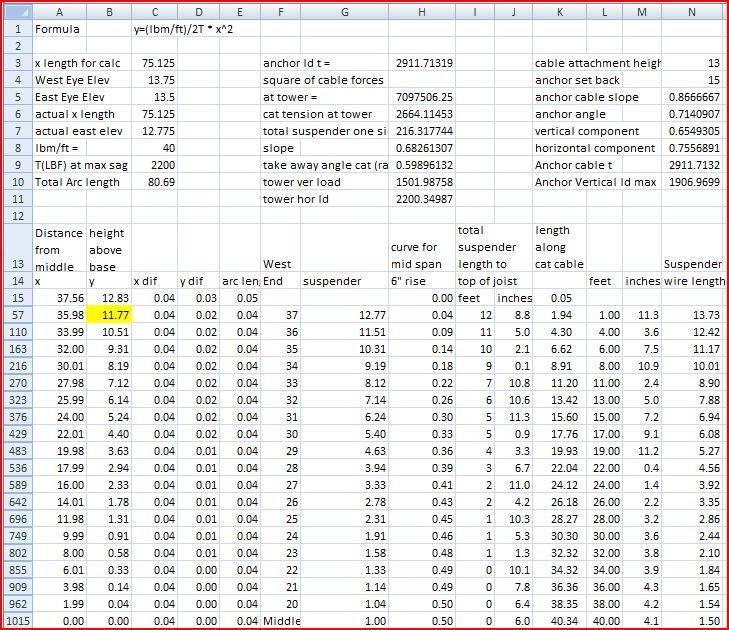Click 'length along cat cable' header cell

[x=560, y=249]
